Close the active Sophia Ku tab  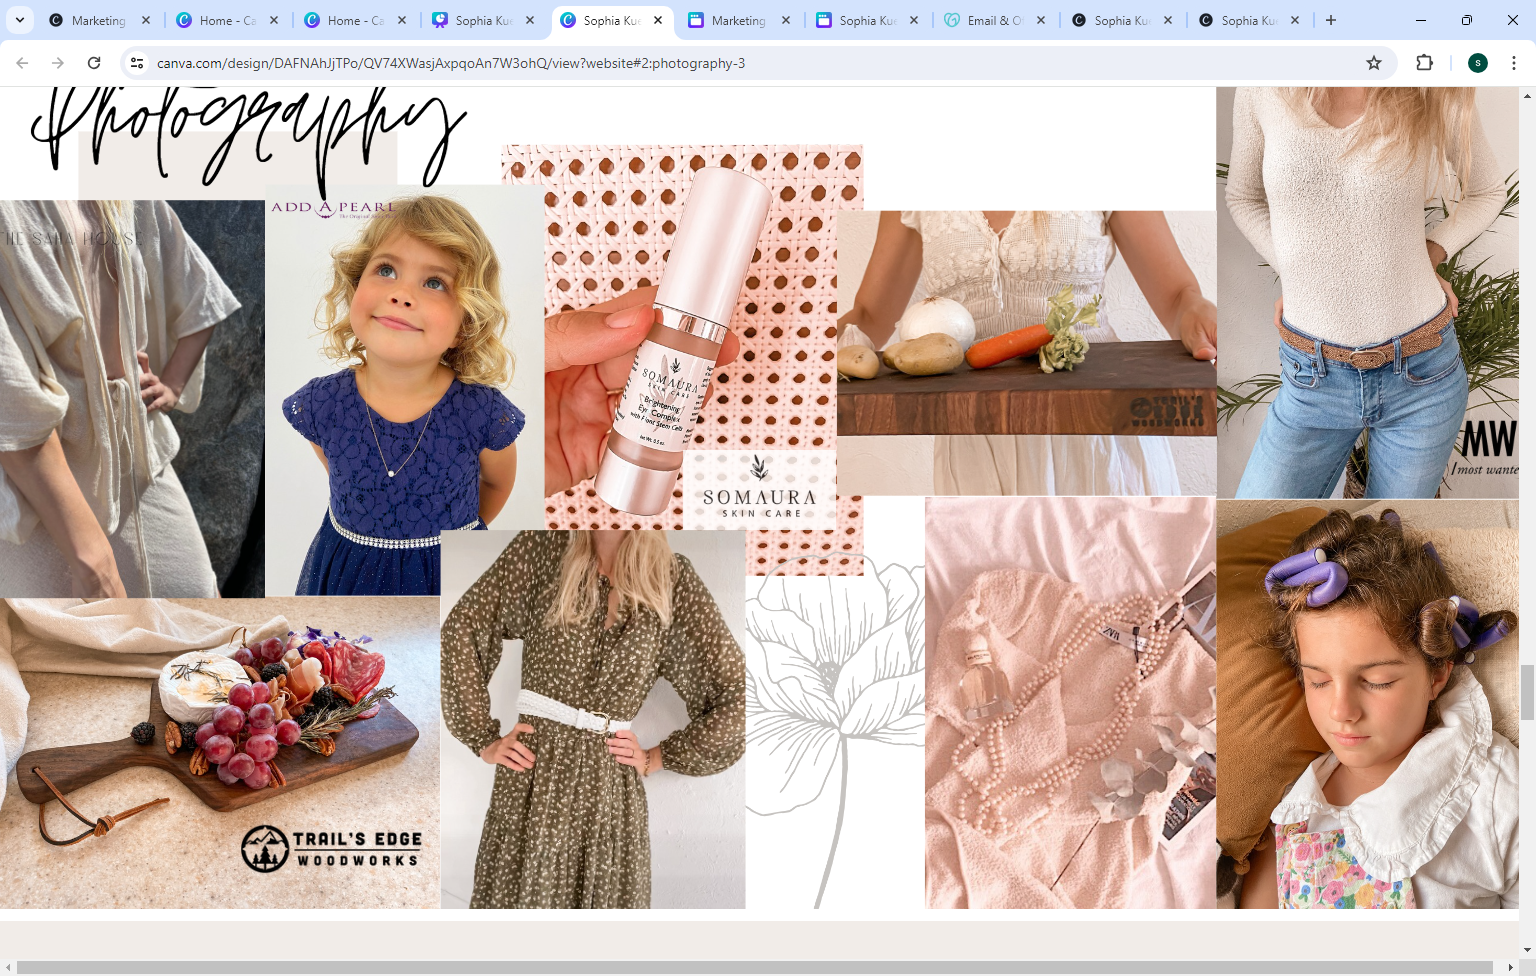tap(658, 20)
